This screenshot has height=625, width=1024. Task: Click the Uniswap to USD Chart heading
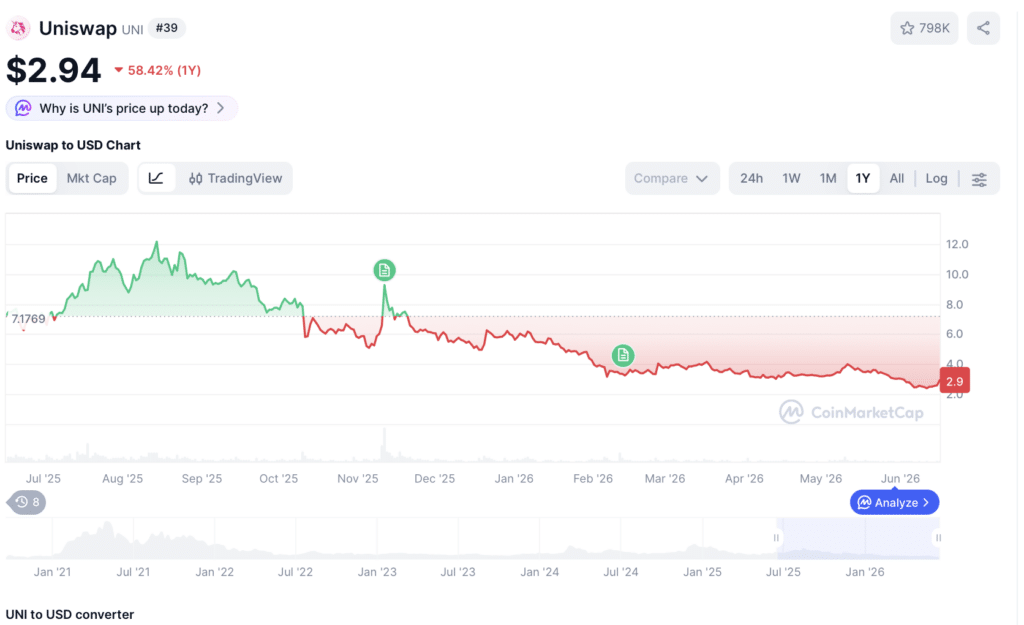tap(73, 145)
